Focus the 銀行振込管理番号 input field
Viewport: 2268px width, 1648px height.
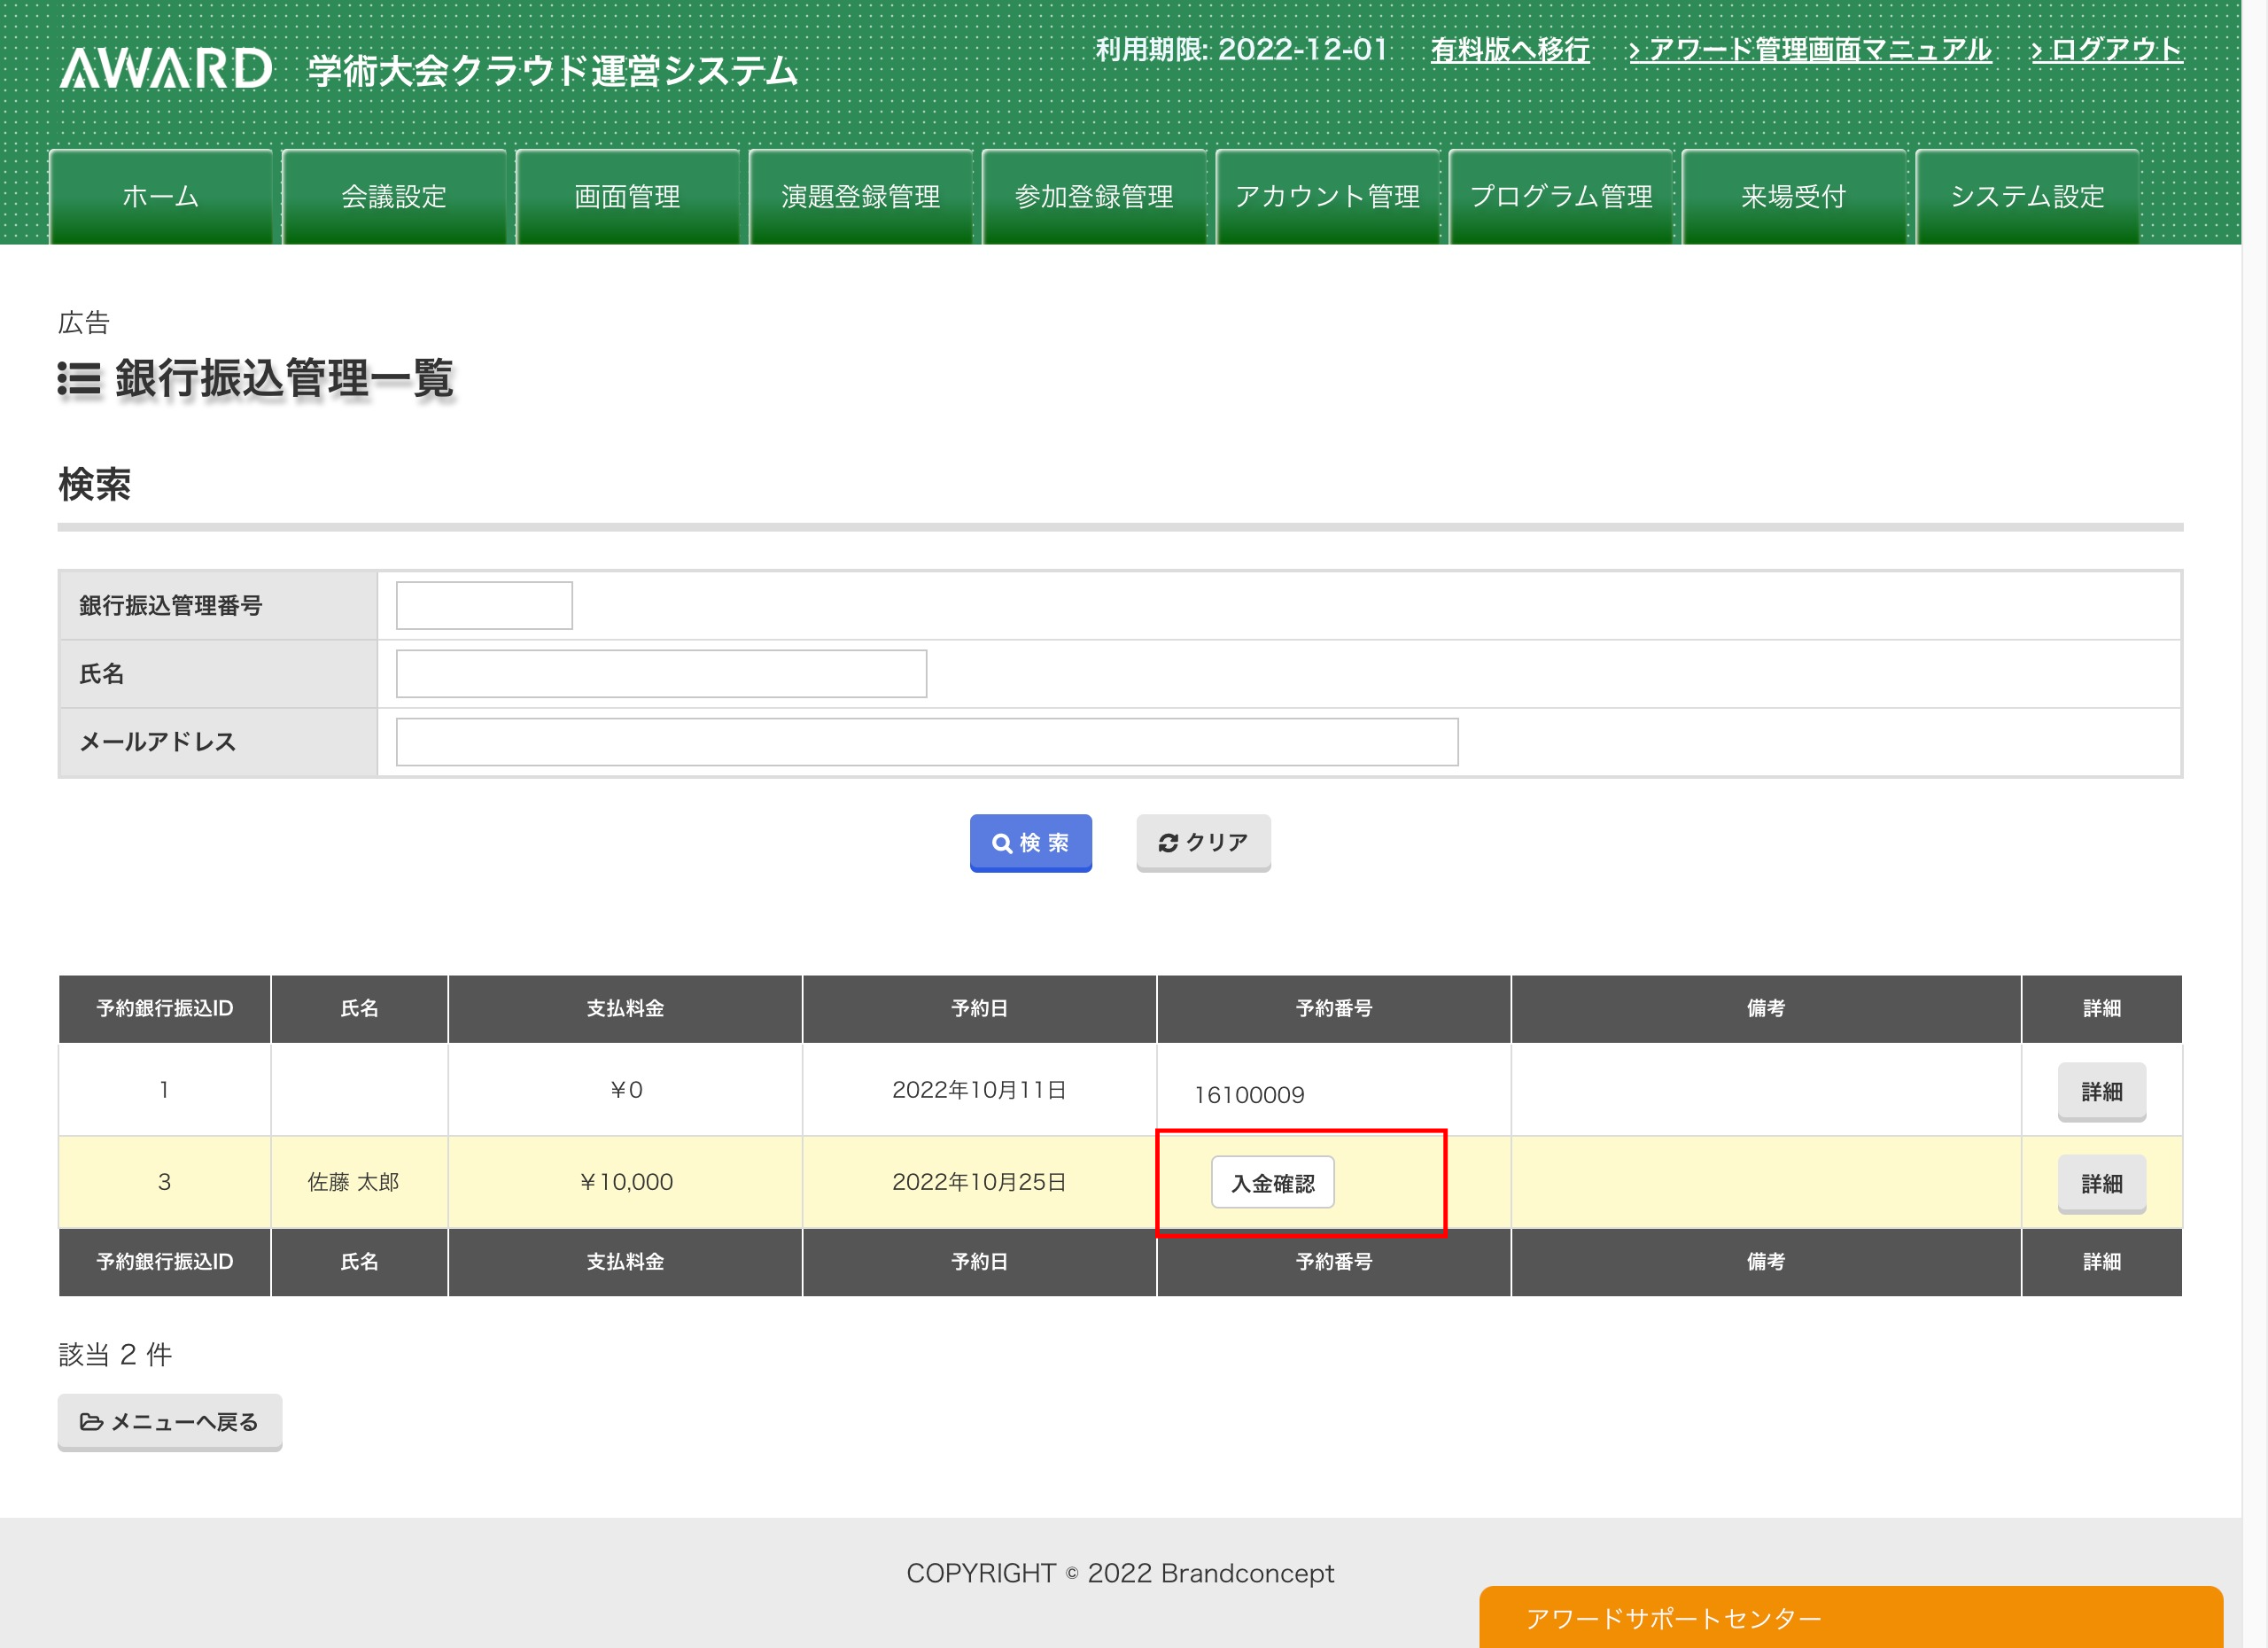click(x=484, y=606)
